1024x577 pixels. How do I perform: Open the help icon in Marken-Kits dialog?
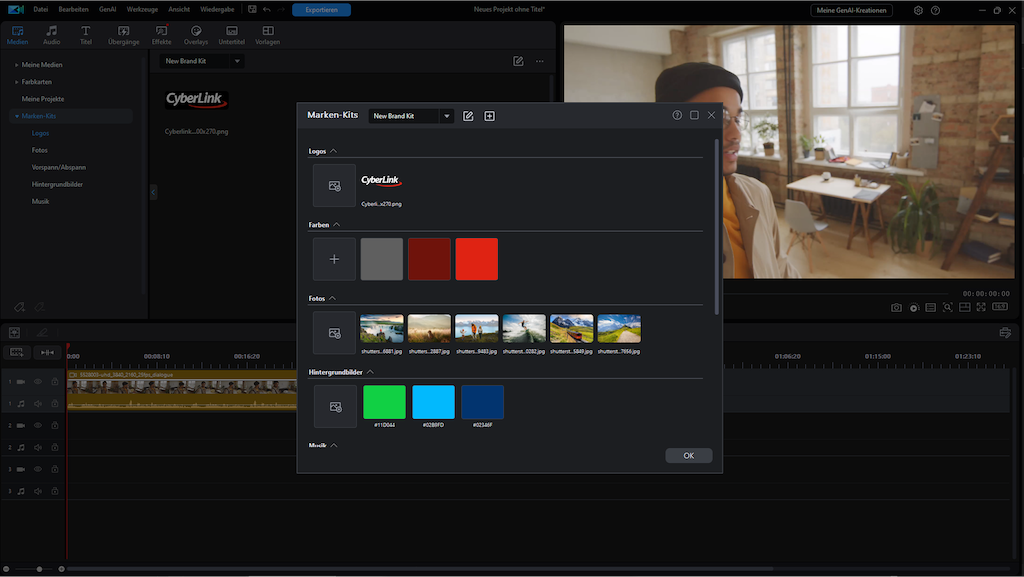pos(677,115)
